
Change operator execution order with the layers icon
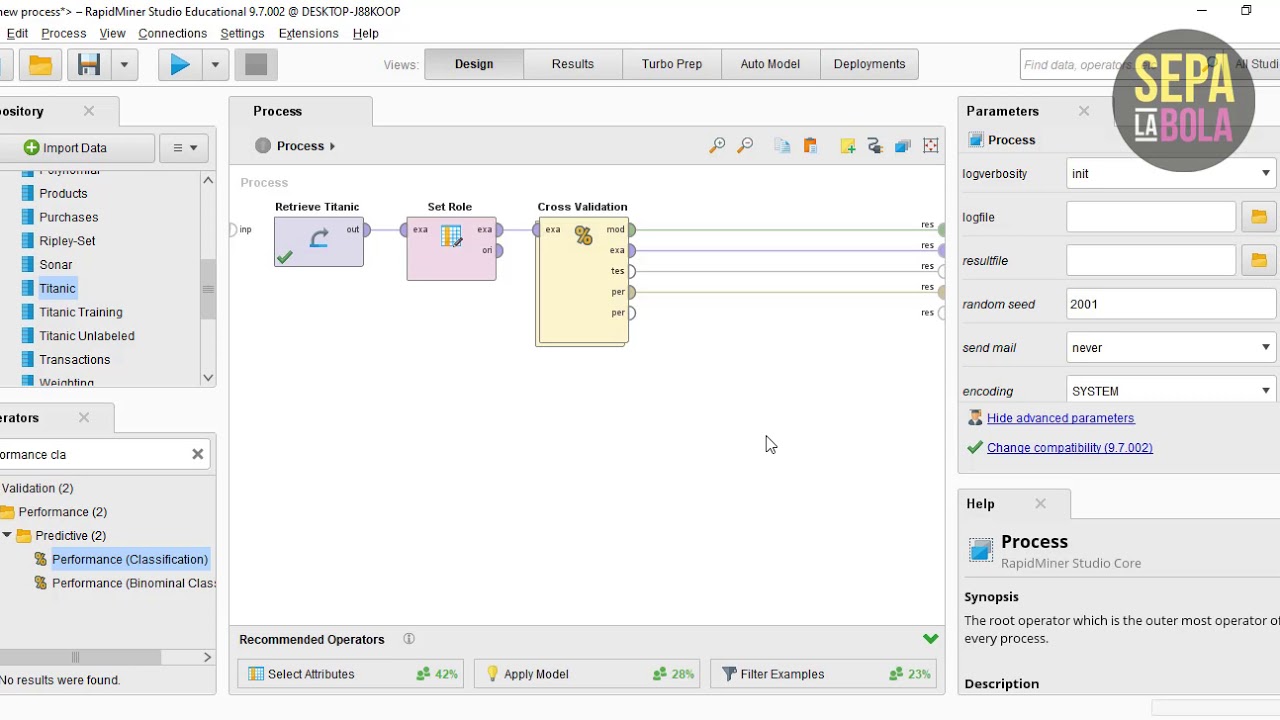coord(903,146)
